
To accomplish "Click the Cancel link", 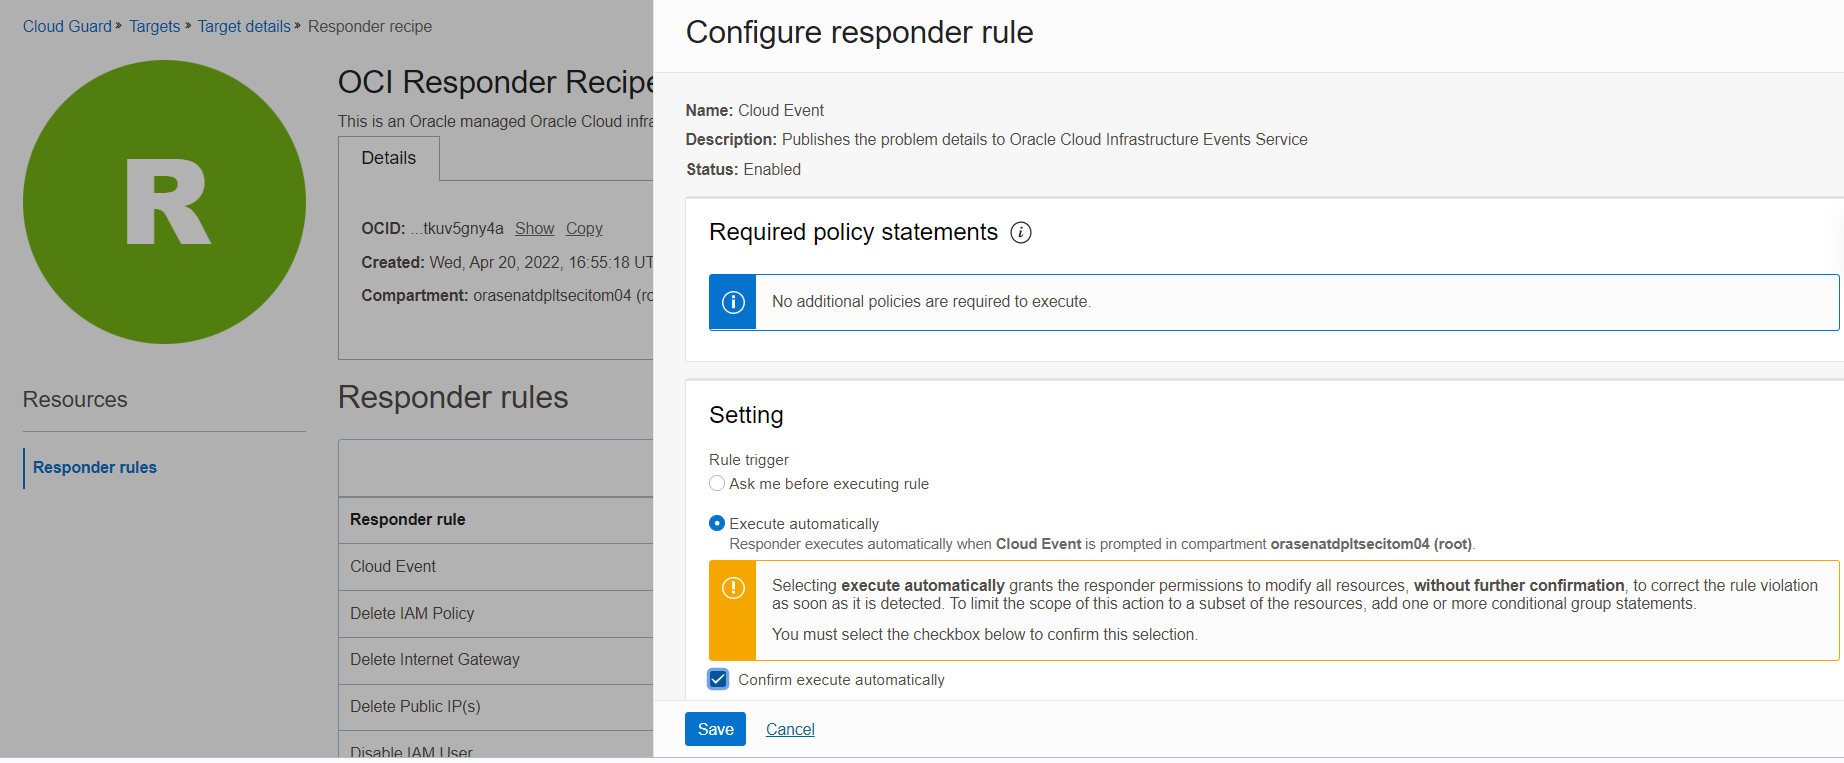I will 790,730.
